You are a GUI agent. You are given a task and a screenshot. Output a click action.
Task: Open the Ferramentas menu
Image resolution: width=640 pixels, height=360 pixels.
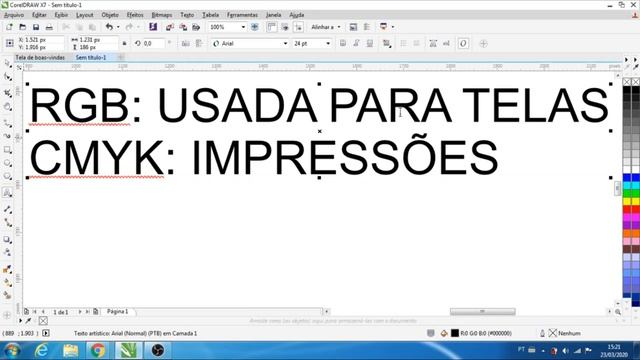click(x=242, y=15)
